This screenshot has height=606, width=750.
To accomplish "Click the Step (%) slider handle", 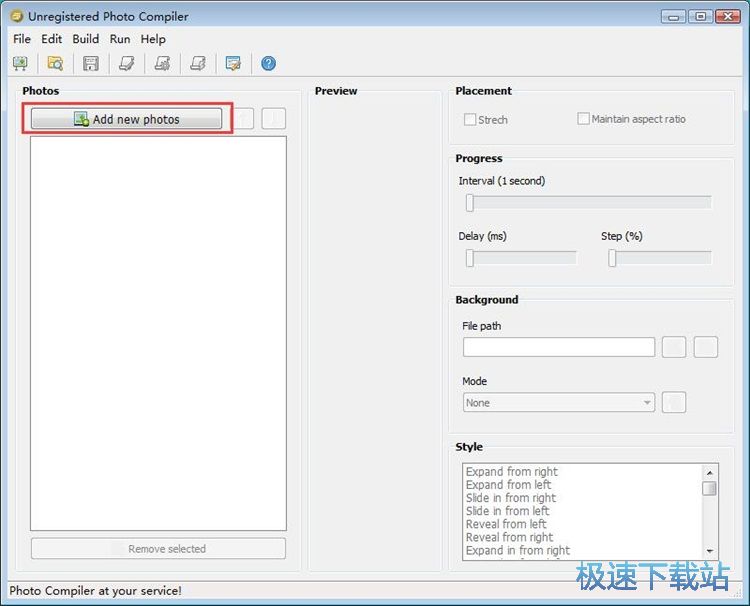I will (612, 258).
